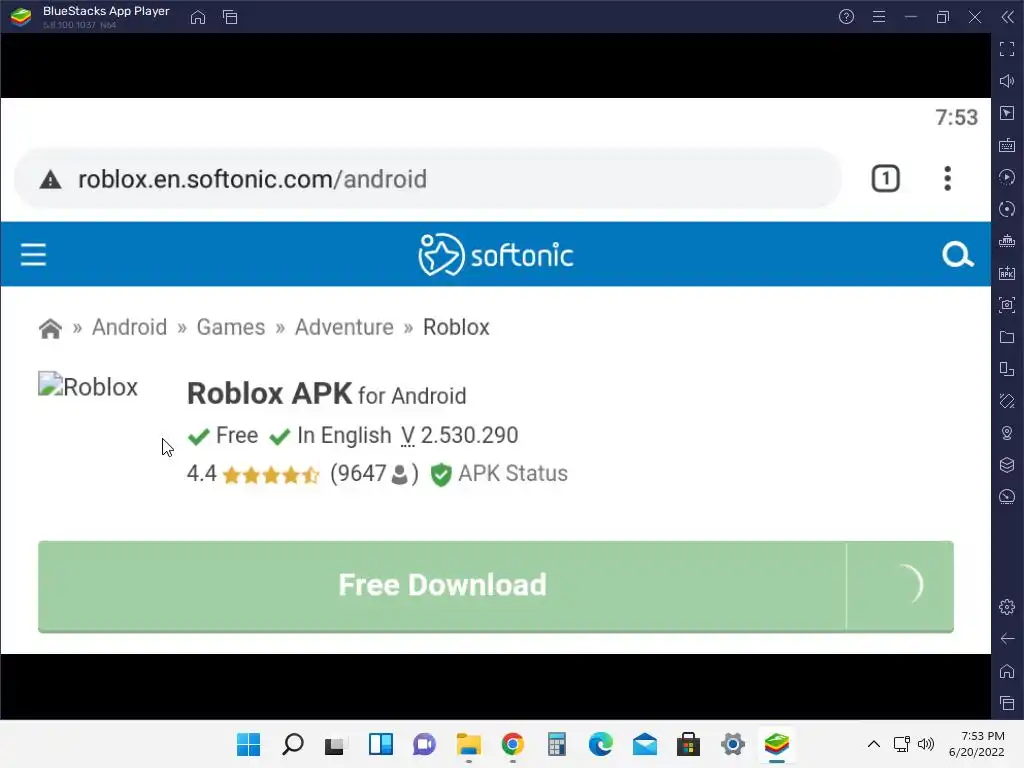1024x768 pixels.
Task: Click the Android home icon at sidebar bottom
Action: [1007, 671]
